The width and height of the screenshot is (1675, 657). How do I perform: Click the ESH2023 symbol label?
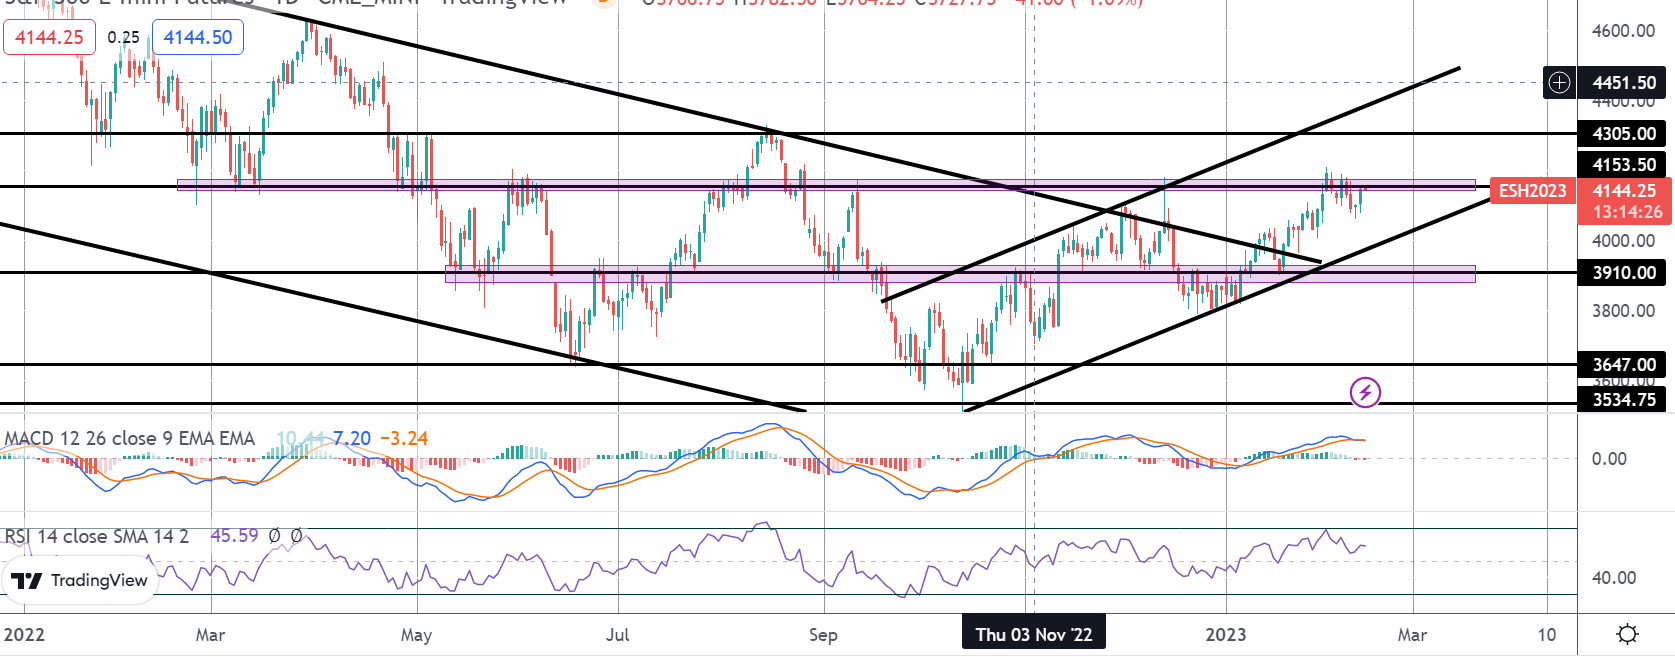point(1532,190)
